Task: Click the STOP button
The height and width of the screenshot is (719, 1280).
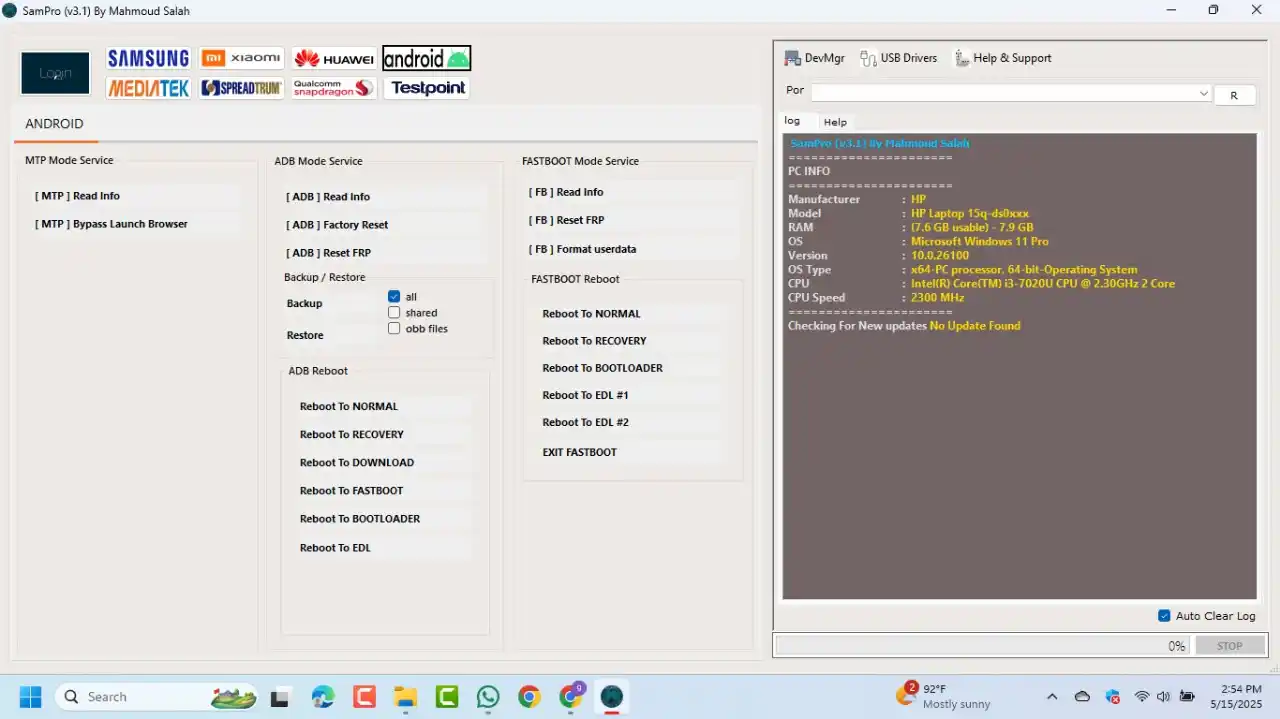Action: coord(1229,646)
